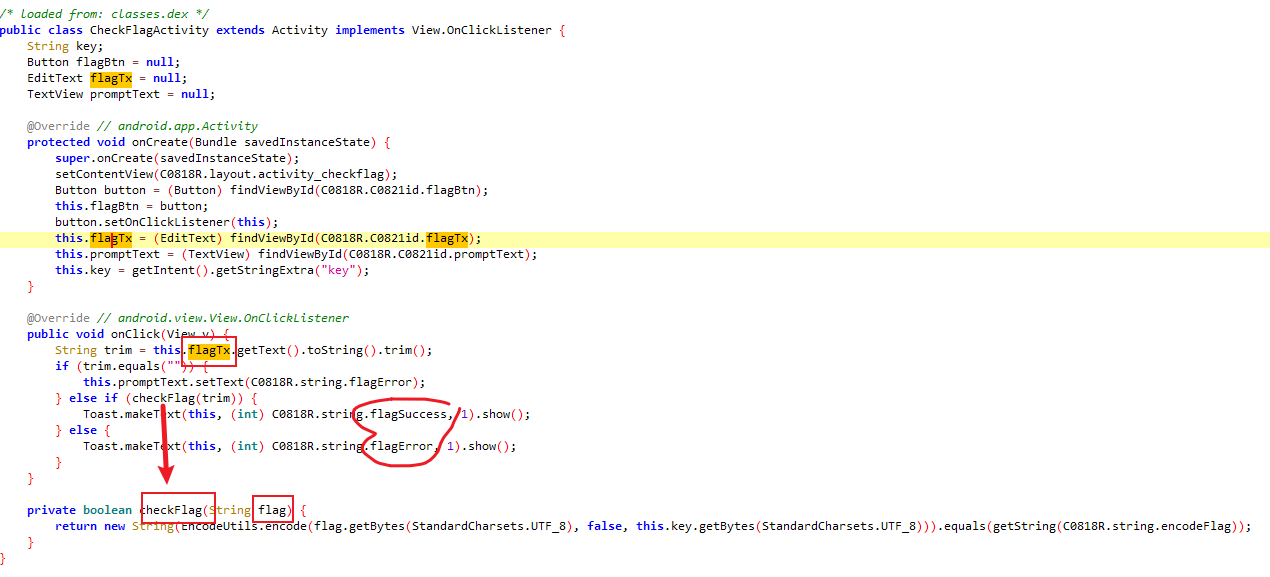Click "Activity" after the extends keyword
Image resolution: width=1270 pixels, height=577 pixels.
coord(300,30)
